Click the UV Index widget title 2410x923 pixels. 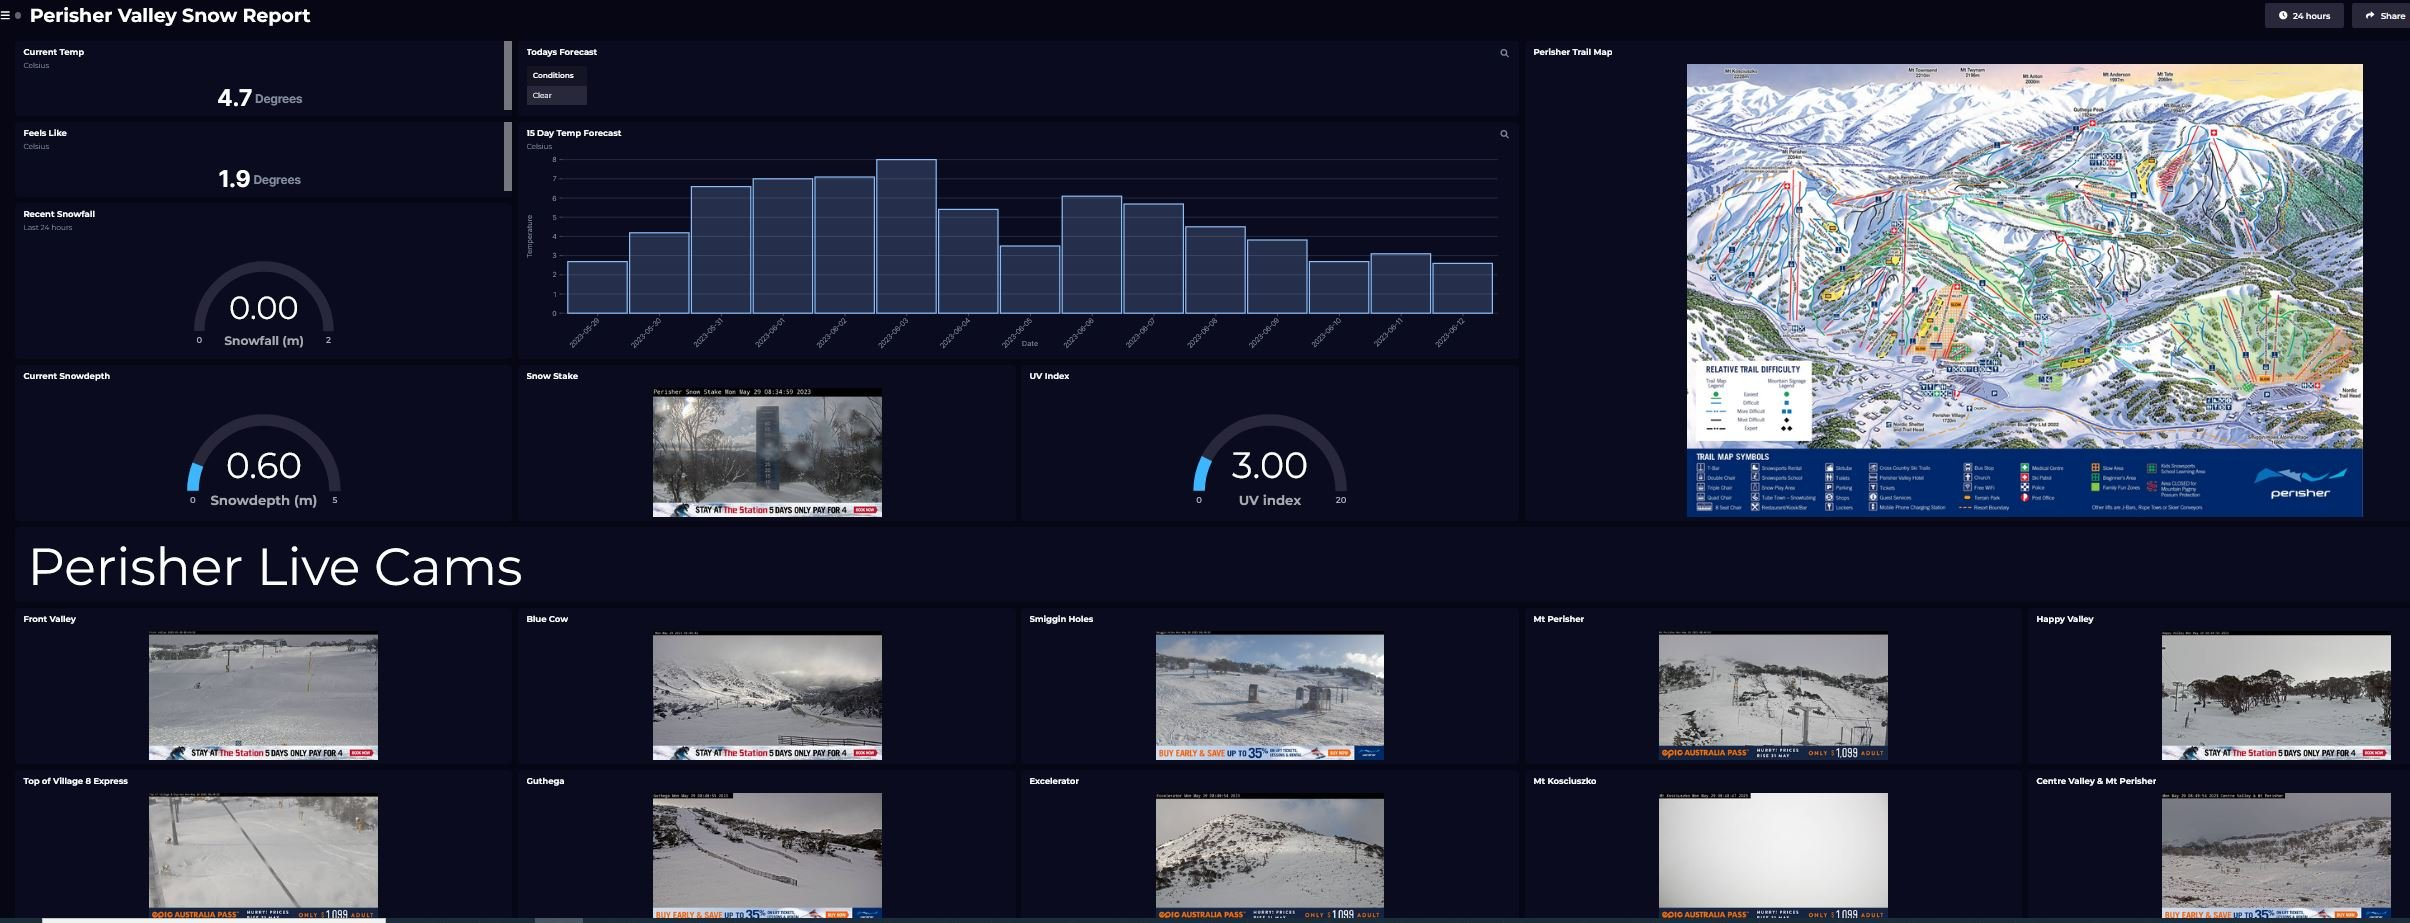pyautogui.click(x=1049, y=376)
